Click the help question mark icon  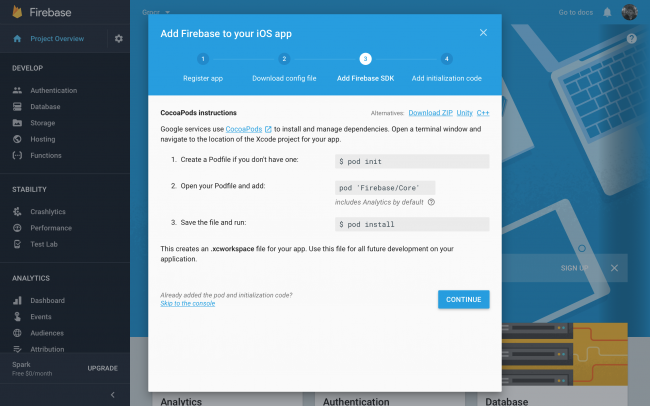point(631,39)
